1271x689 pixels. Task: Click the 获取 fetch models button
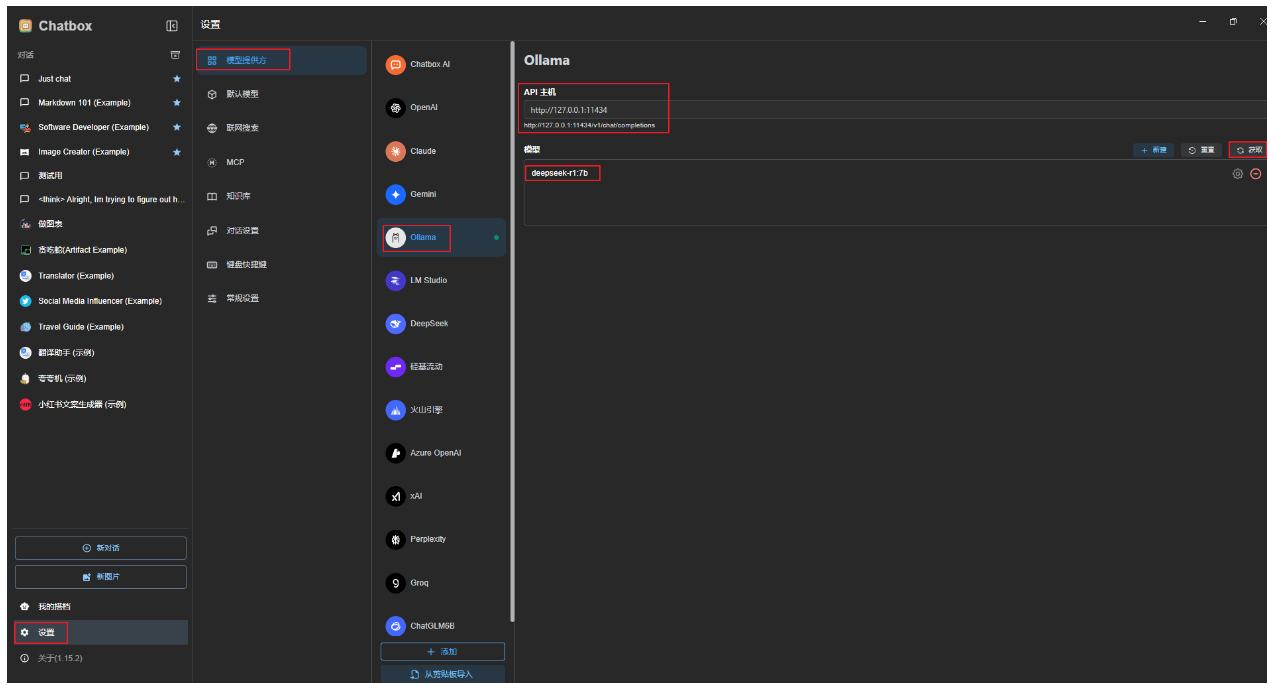1248,150
